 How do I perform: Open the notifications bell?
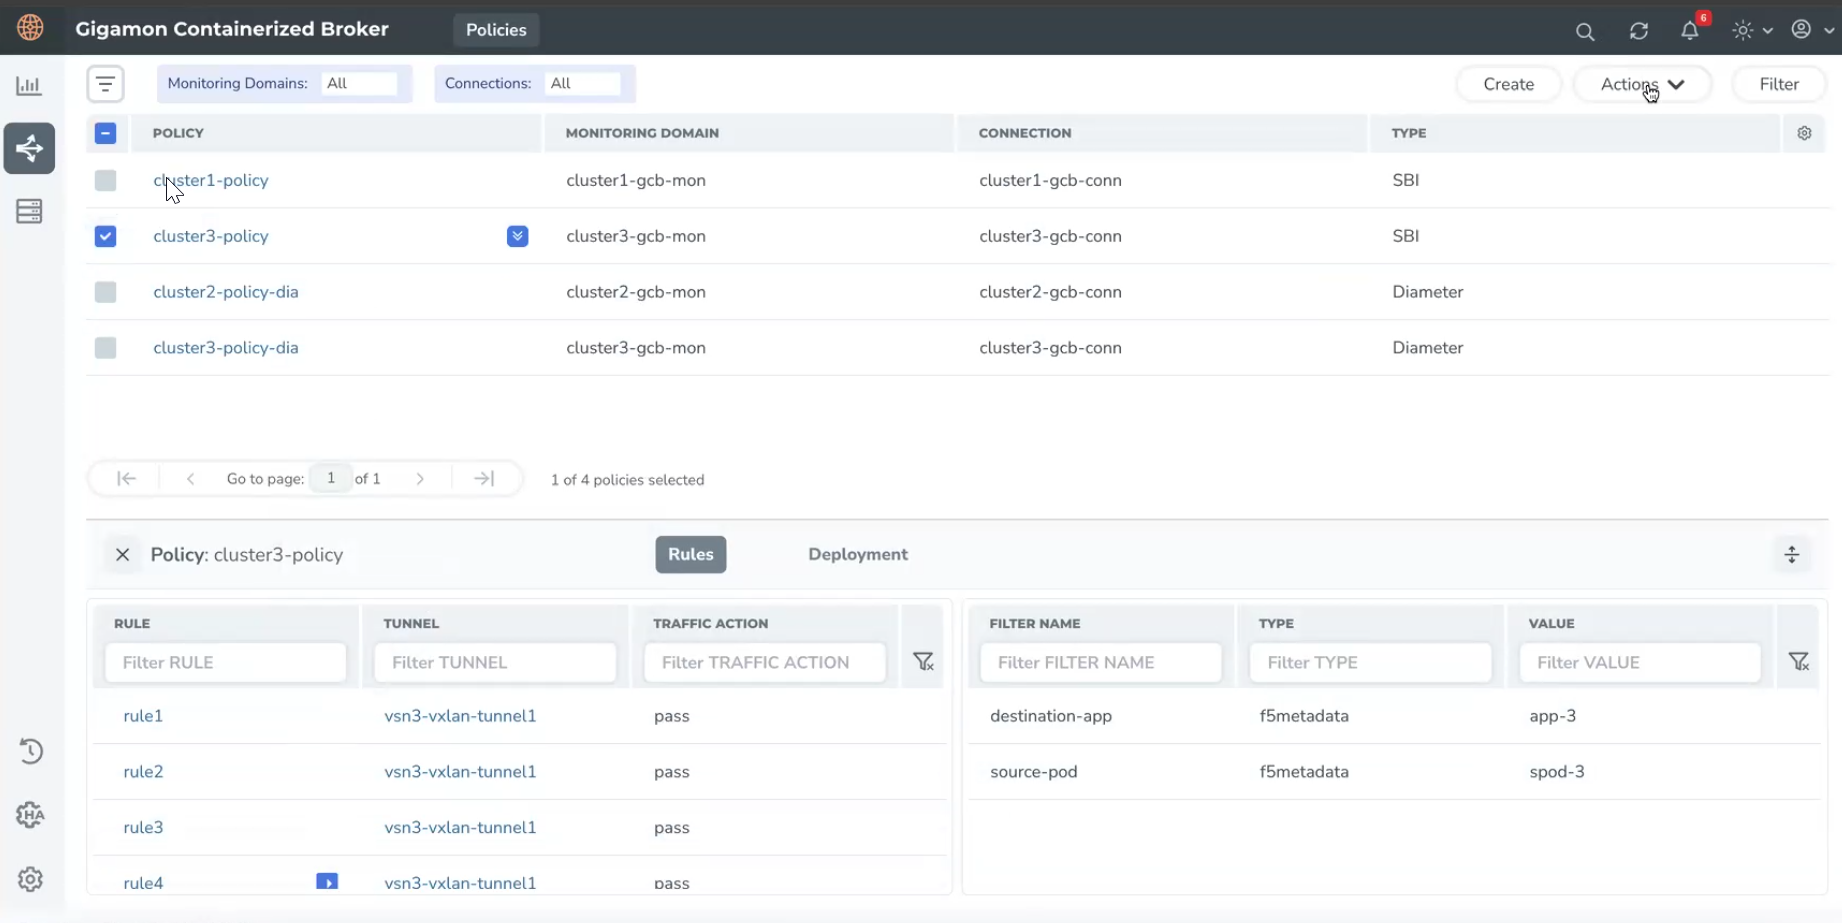pos(1690,31)
